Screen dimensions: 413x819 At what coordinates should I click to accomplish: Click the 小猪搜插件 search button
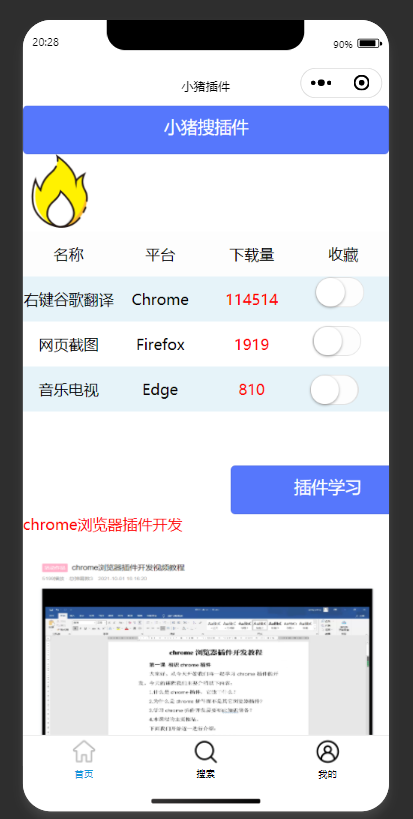pos(206,130)
